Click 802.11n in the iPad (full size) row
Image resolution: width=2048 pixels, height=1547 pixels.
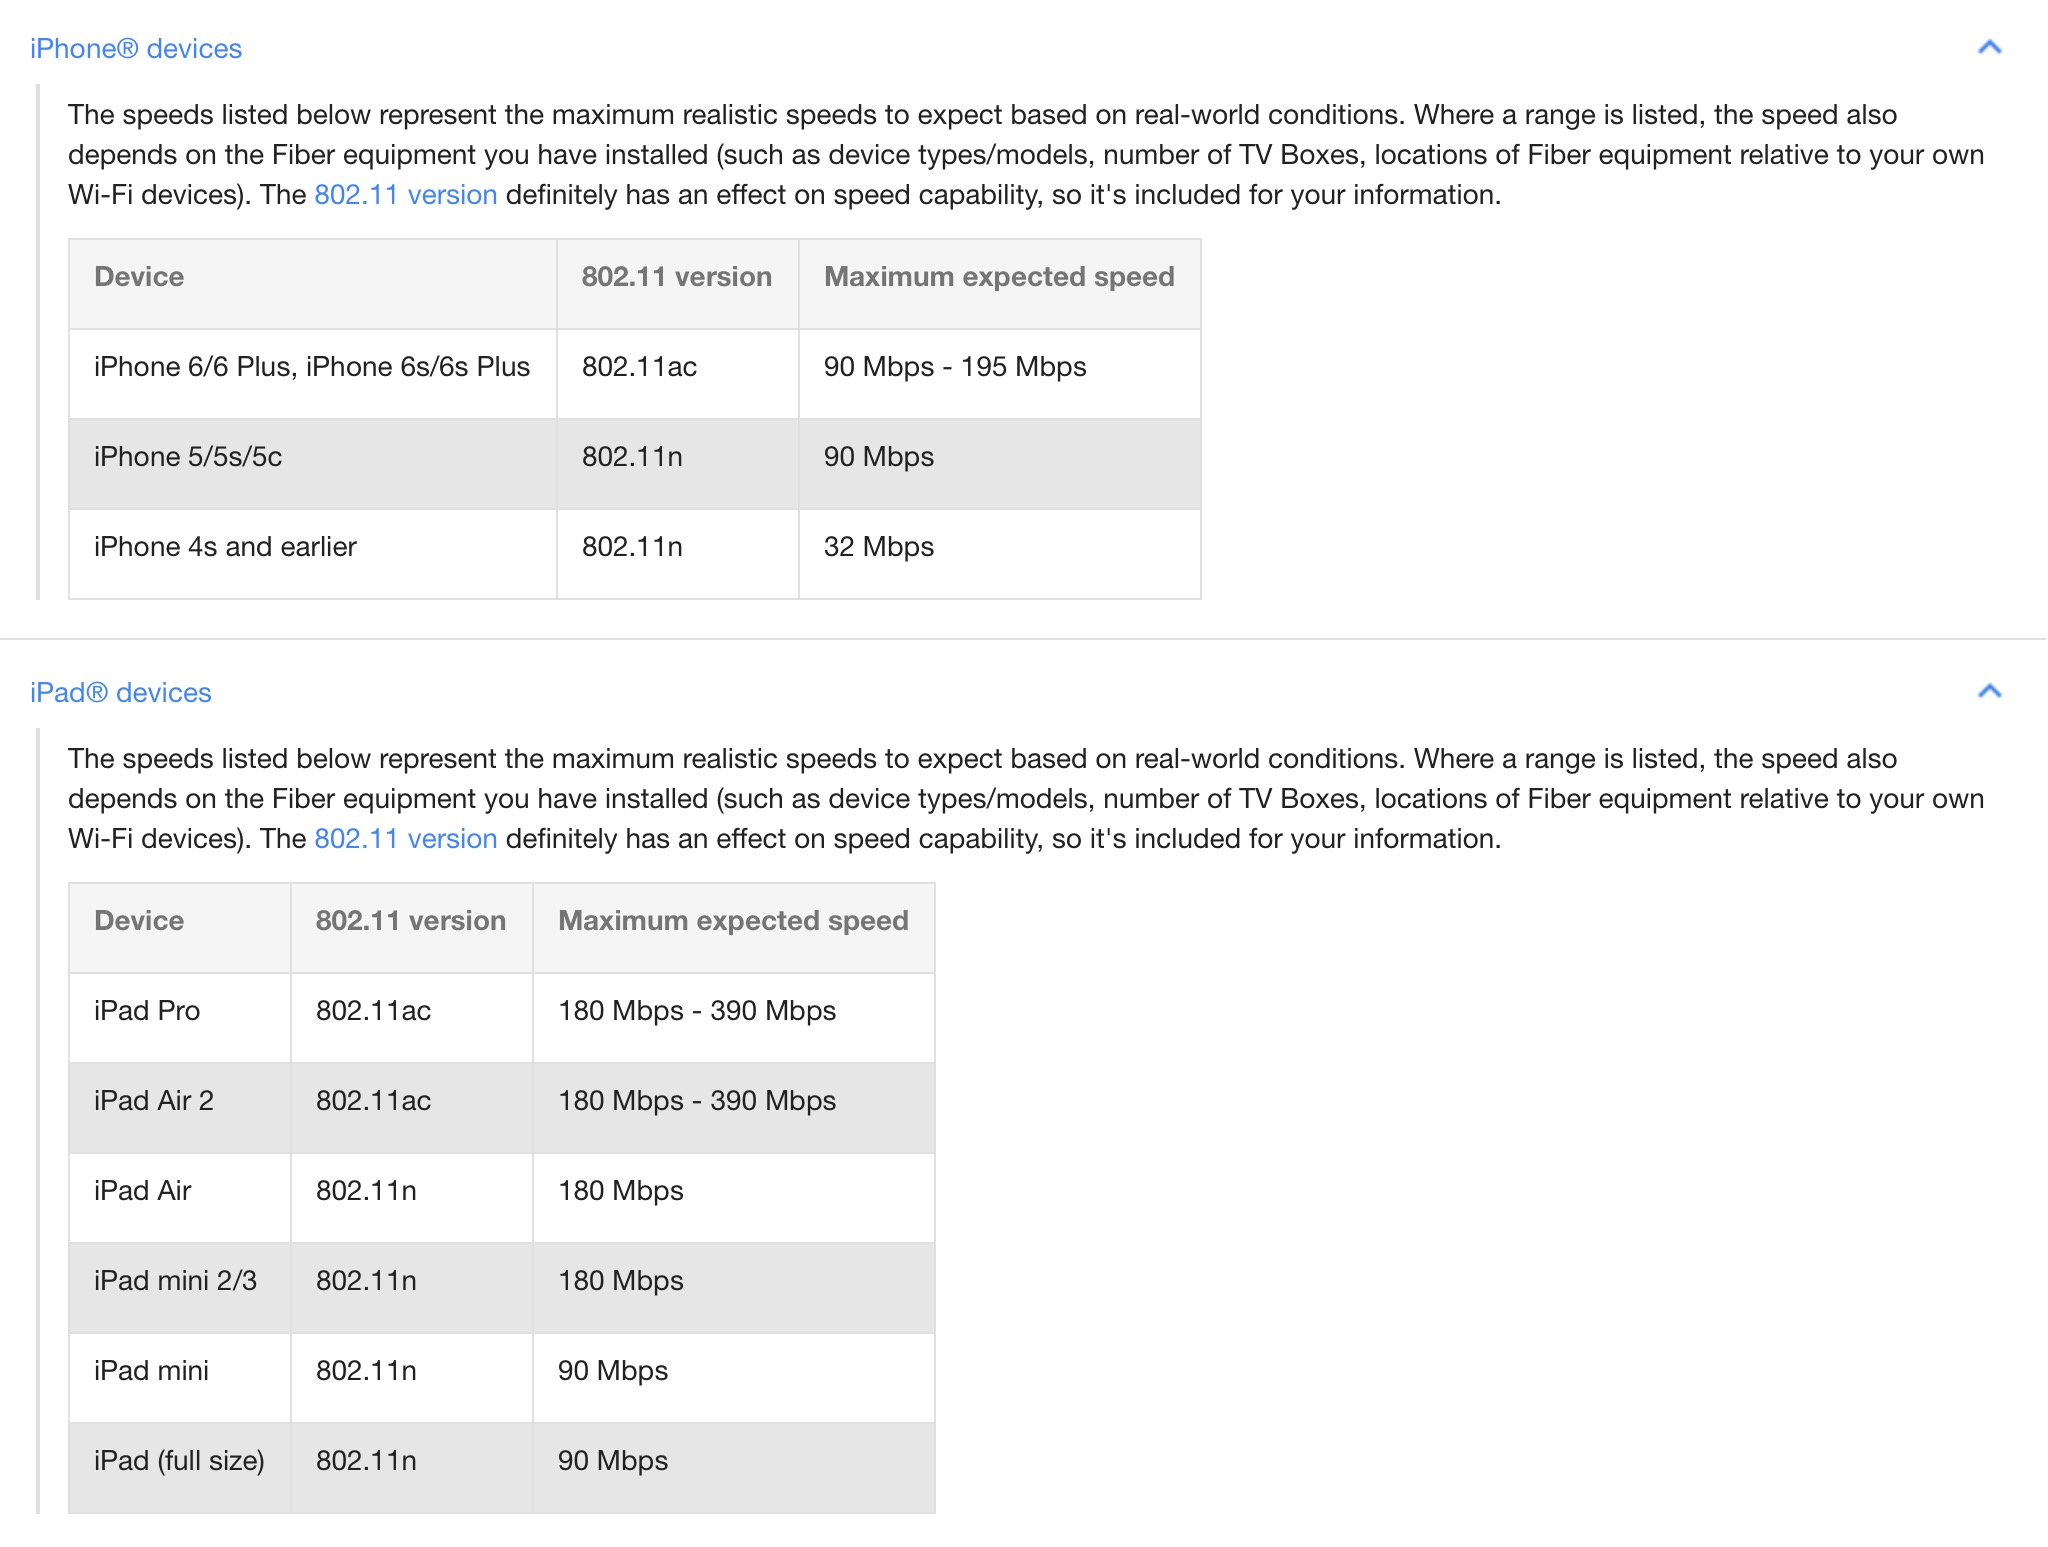coord(366,1461)
